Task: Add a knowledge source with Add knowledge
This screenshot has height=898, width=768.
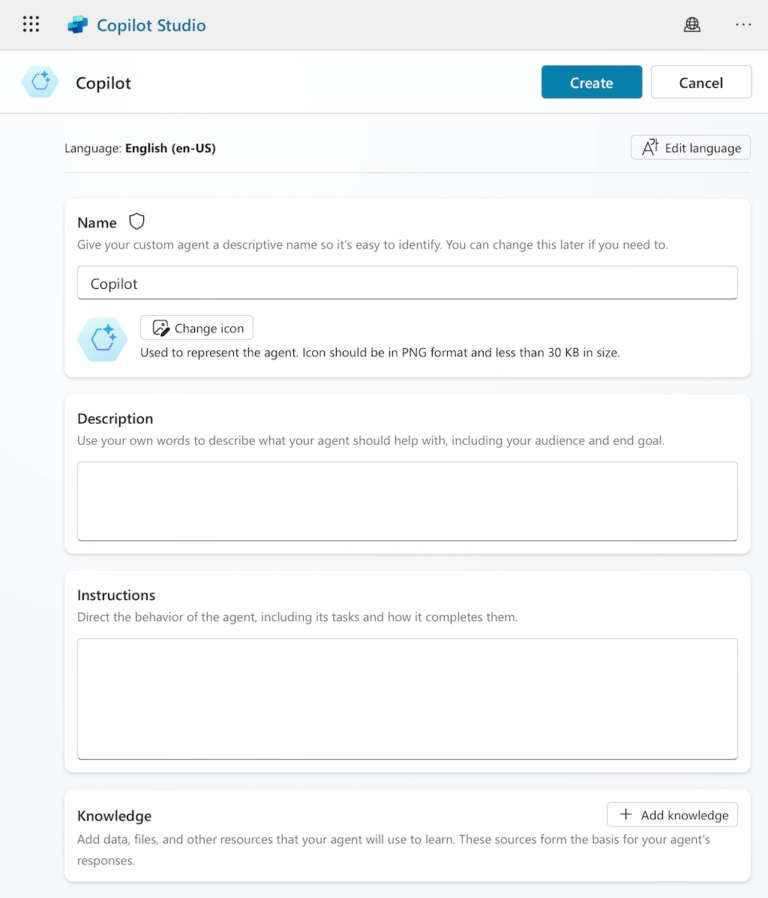Action: click(672, 815)
